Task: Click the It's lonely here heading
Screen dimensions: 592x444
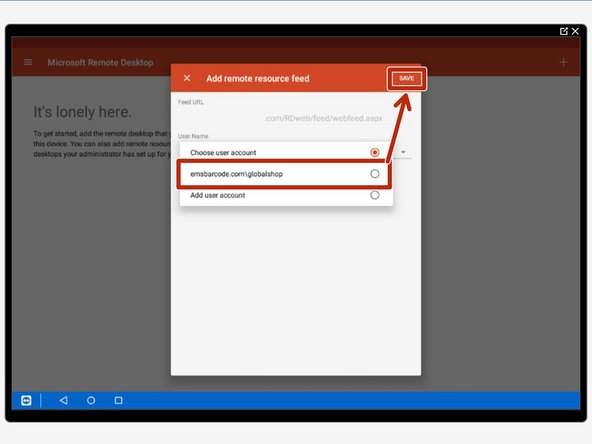Action: 83,112
